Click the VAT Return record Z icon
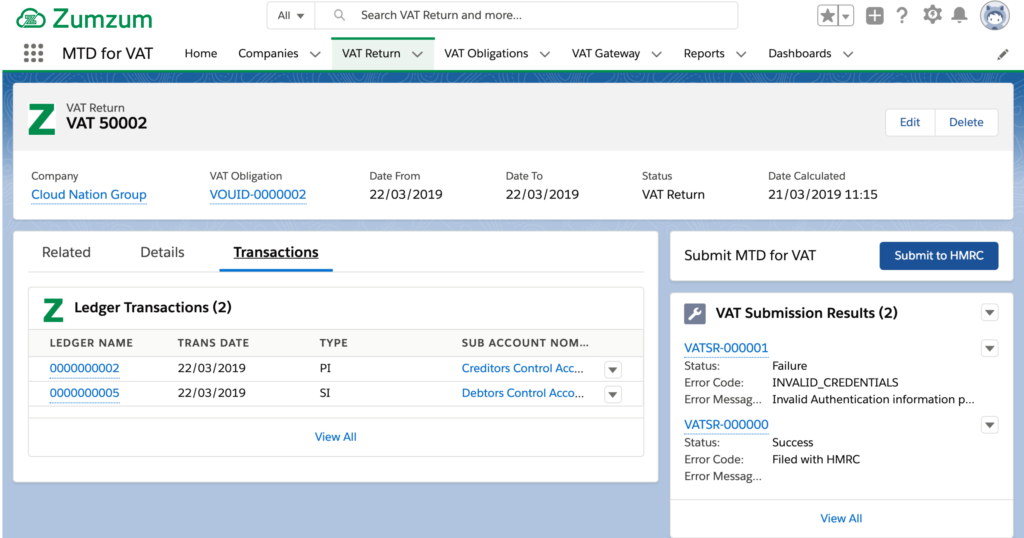The image size is (1024, 538). click(42, 119)
